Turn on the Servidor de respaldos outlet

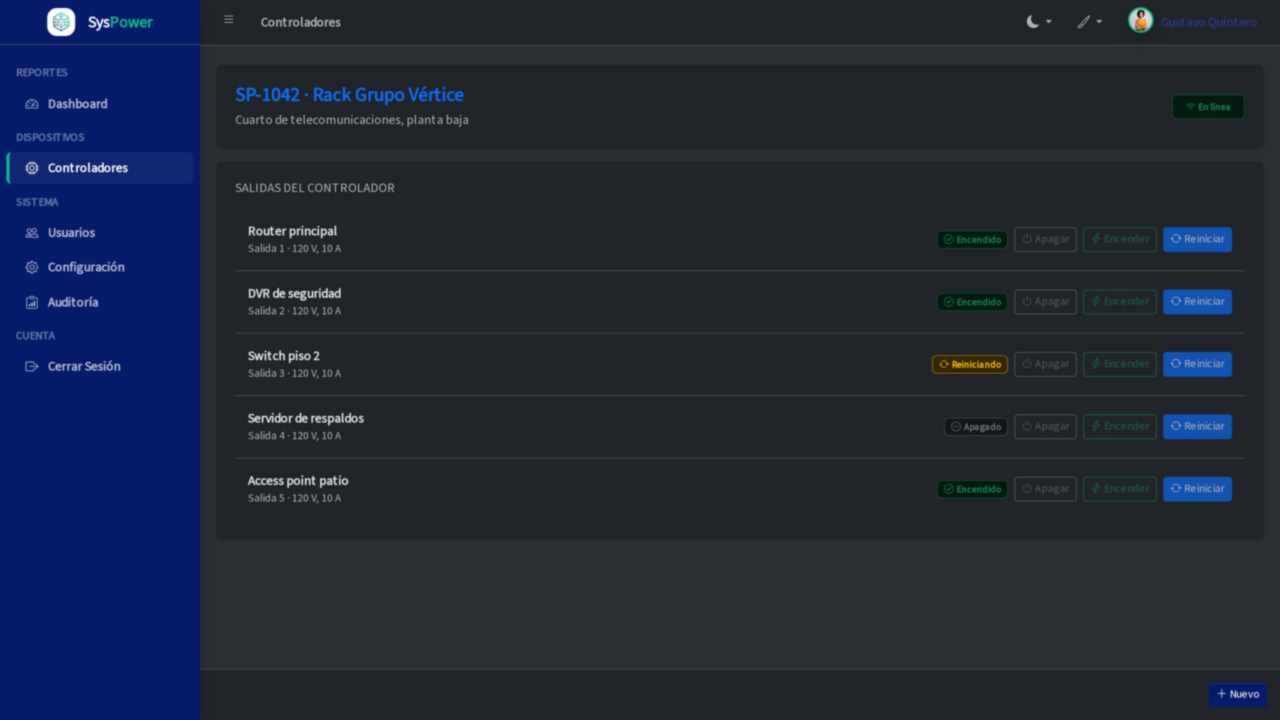(x=1119, y=427)
